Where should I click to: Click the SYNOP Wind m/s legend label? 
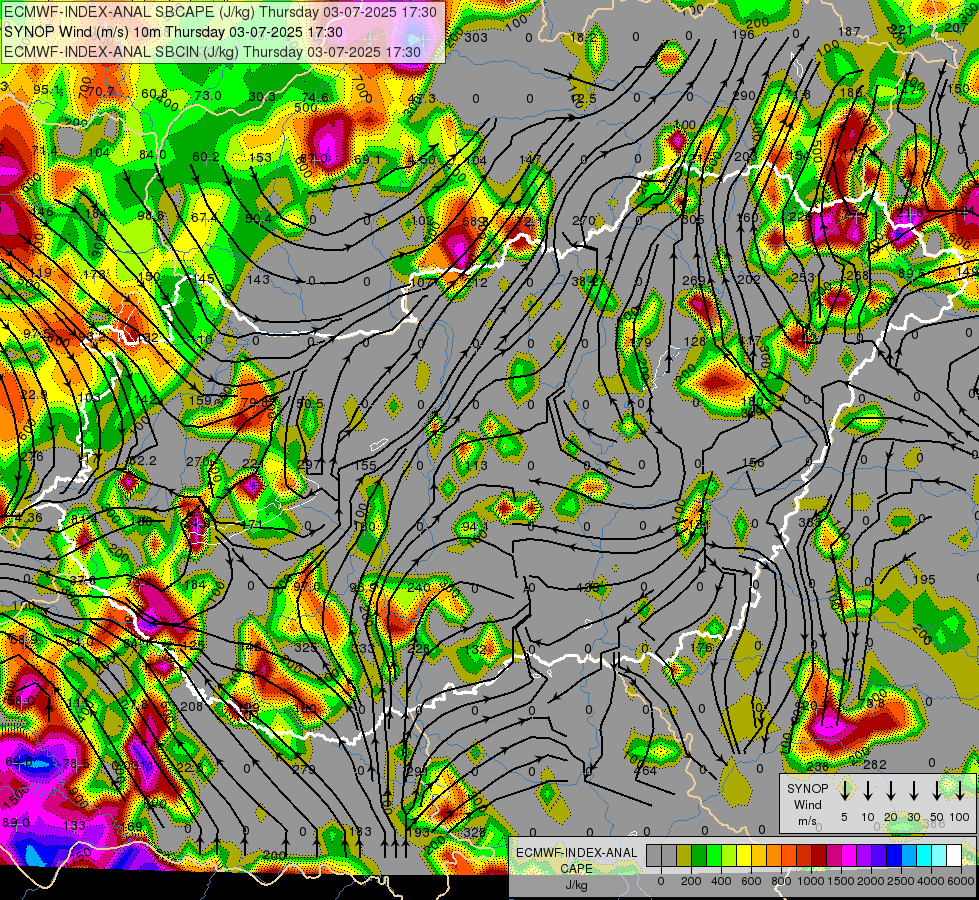pyautogui.click(x=807, y=804)
